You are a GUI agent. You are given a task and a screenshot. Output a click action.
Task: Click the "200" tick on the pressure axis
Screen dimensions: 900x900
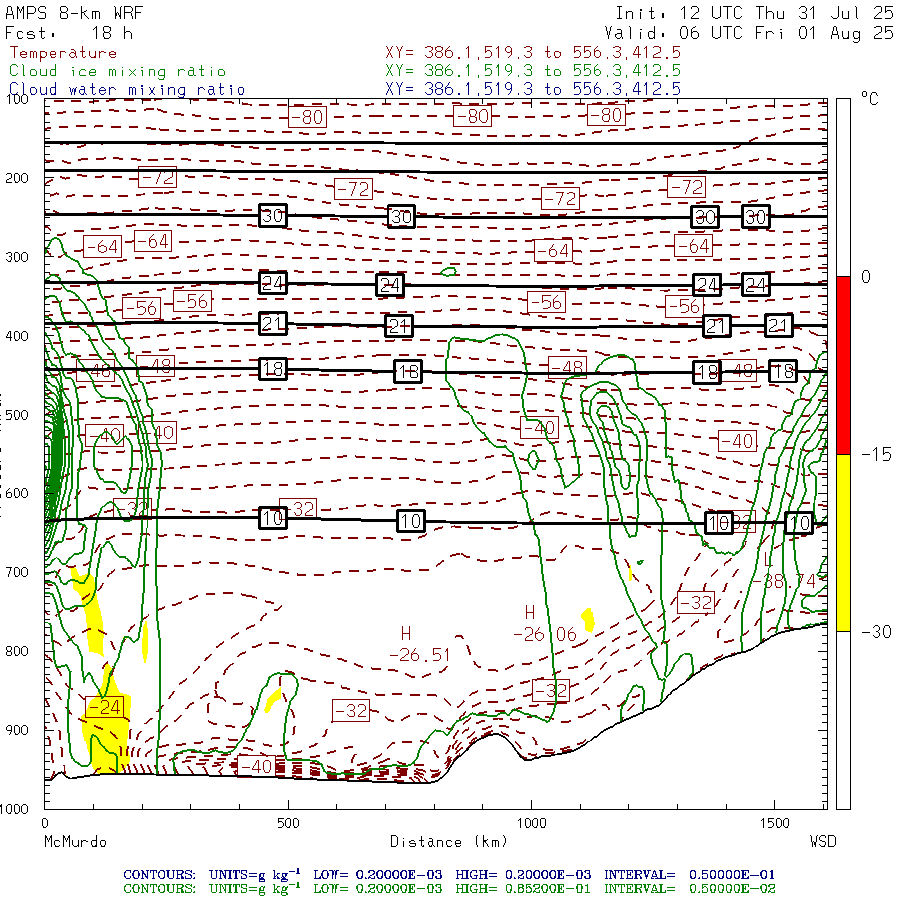pyautogui.click(x=17, y=178)
